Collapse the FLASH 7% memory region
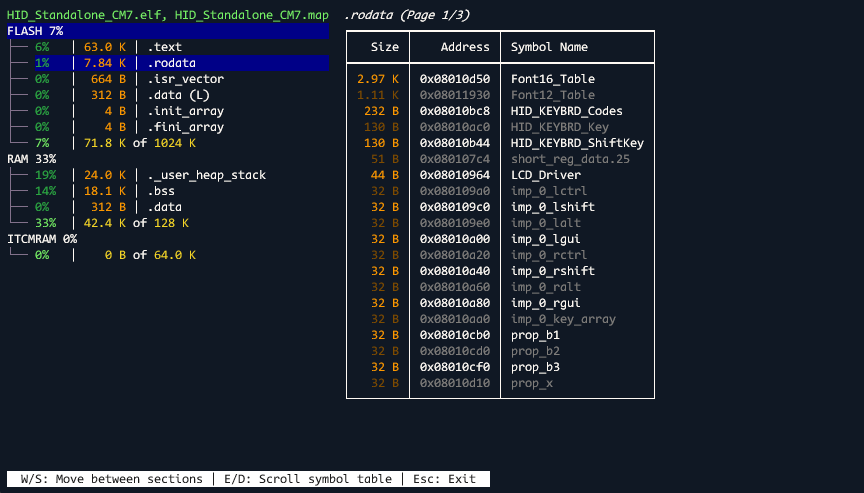The height and width of the screenshot is (493, 864). pos(35,31)
